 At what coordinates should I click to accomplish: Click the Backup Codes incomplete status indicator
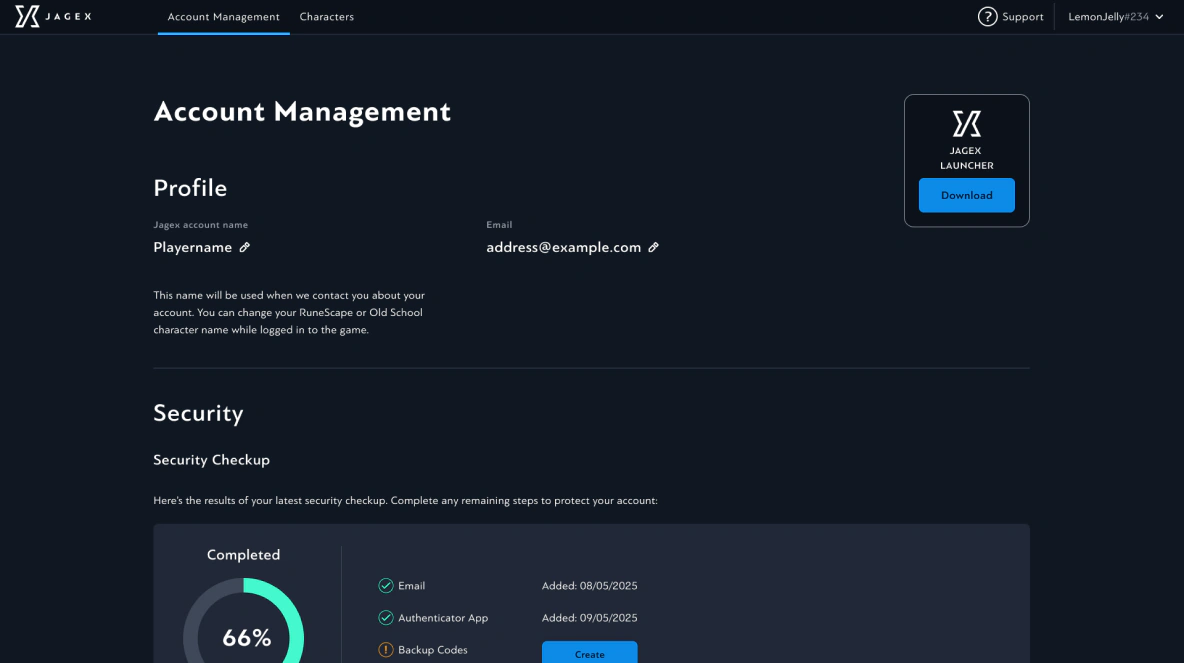tap(386, 649)
